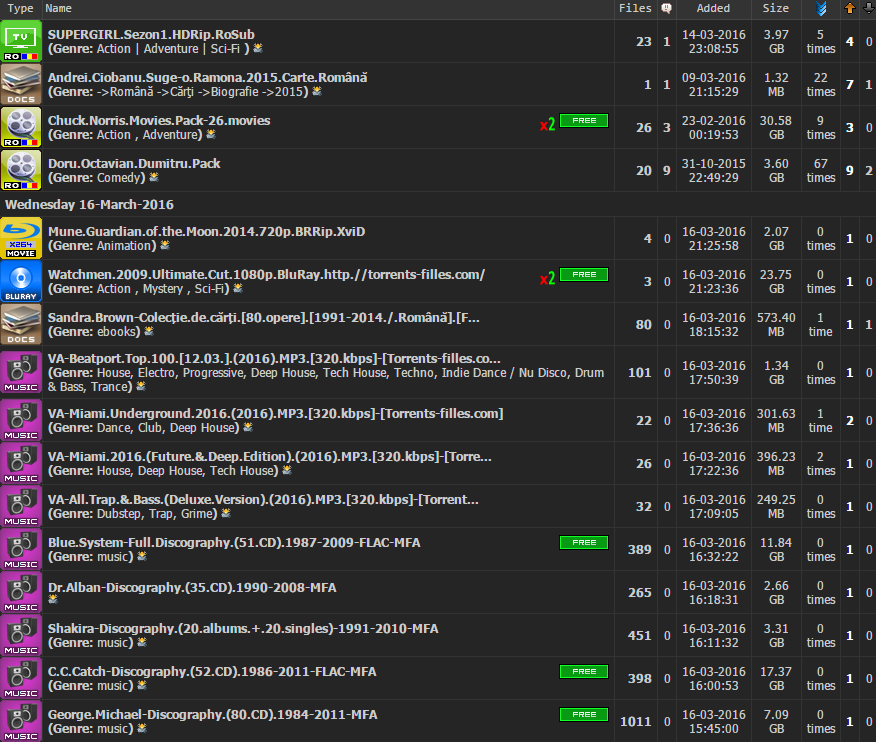Click the FREE badge on Watchmen row
876x742 pixels.
(x=584, y=274)
